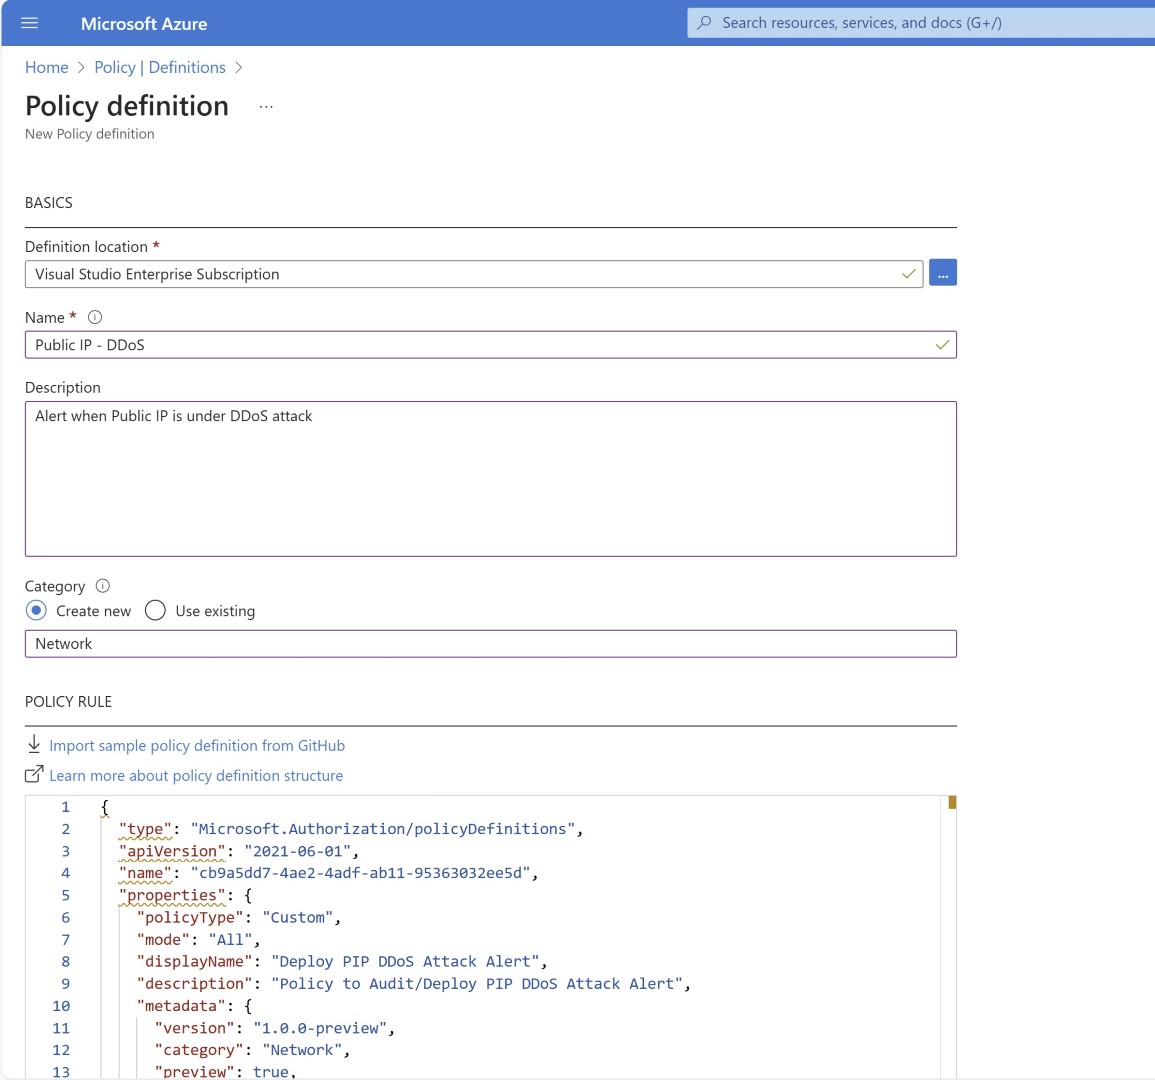The height and width of the screenshot is (1080, 1155).
Task: Open Policy | Definitions breadcrumb
Action: click(x=160, y=67)
